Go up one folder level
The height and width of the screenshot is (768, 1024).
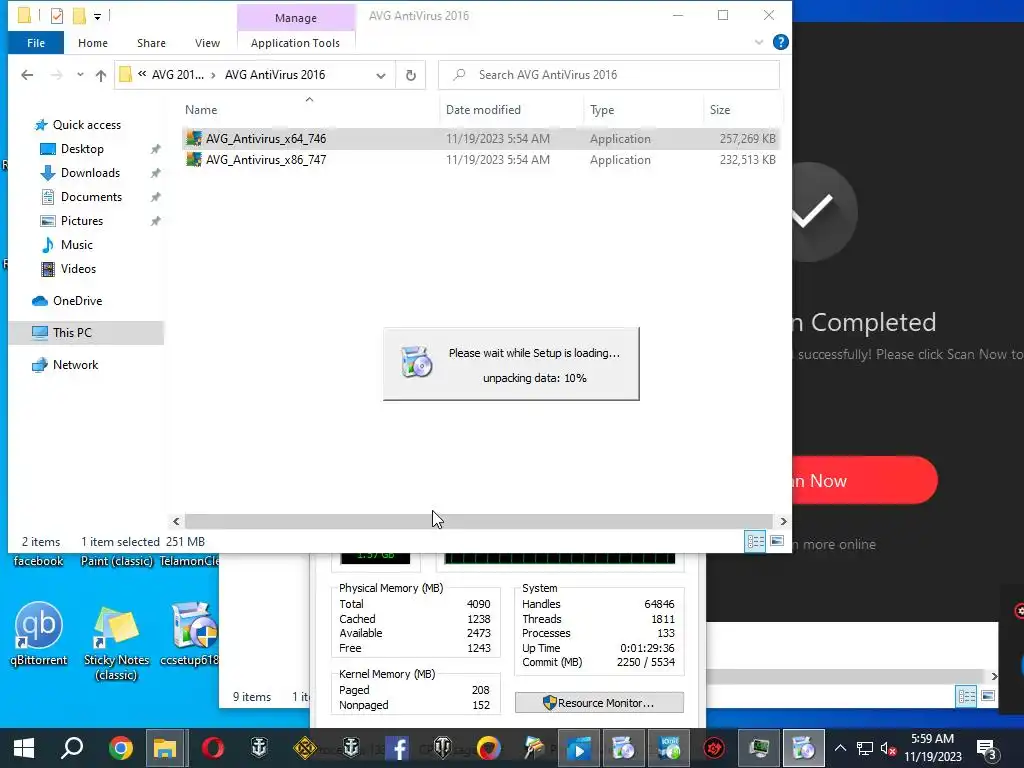pos(101,75)
